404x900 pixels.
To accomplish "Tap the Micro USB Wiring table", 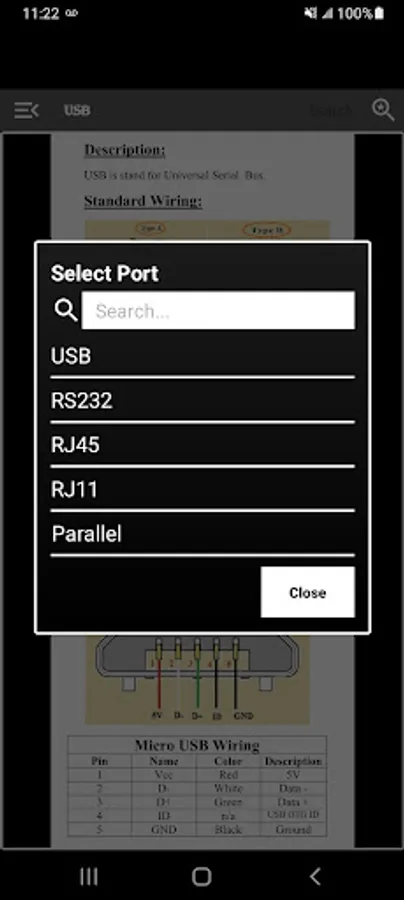I will 197,787.
